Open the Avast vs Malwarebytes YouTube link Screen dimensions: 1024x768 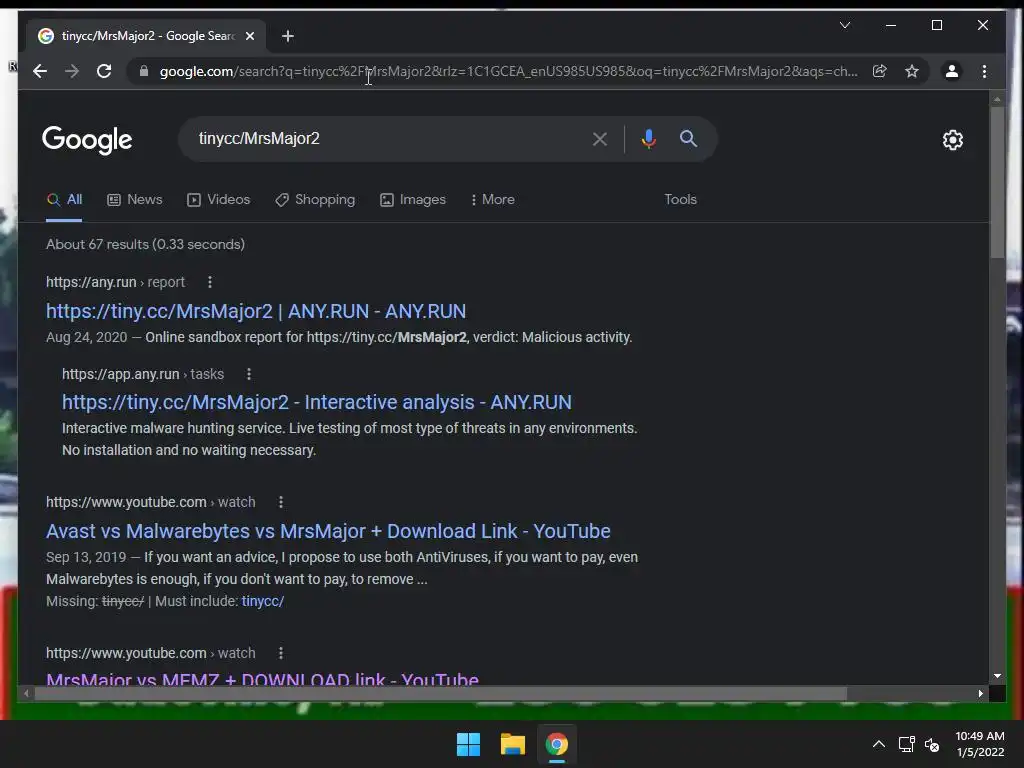click(328, 532)
